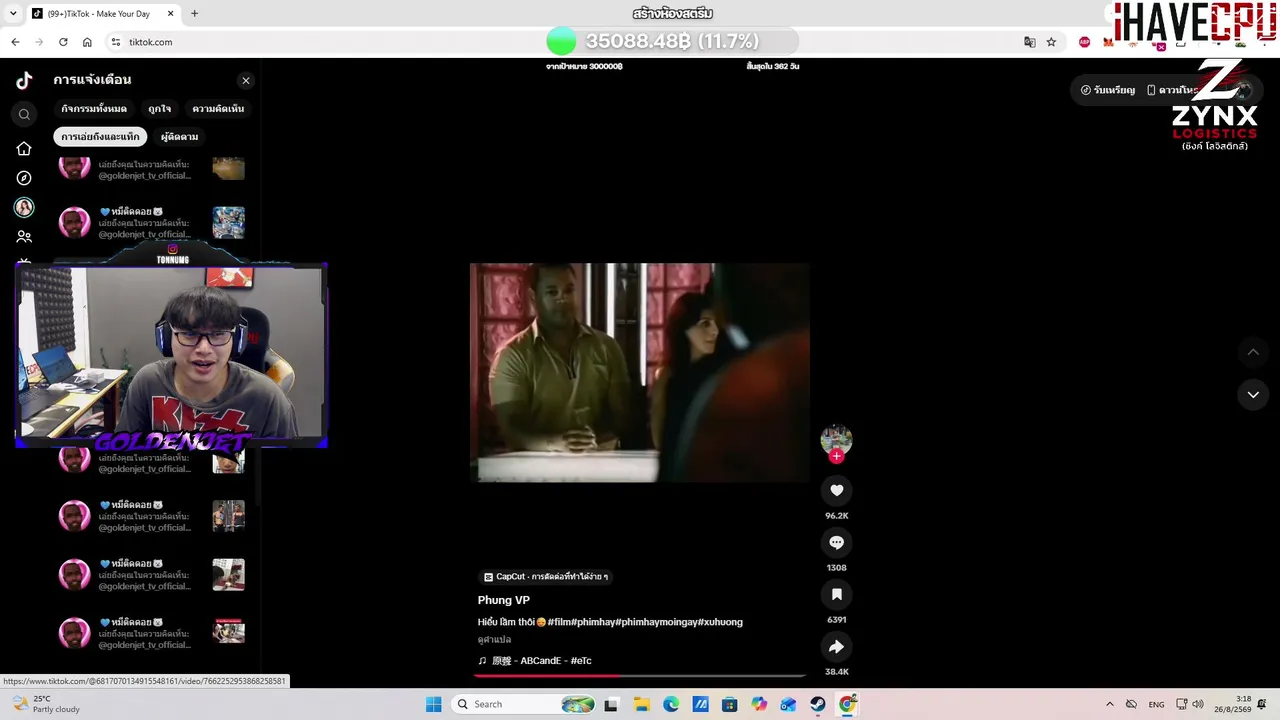This screenshot has height=720, width=1280.
Task: Open a new browser tab
Action: click(194, 14)
